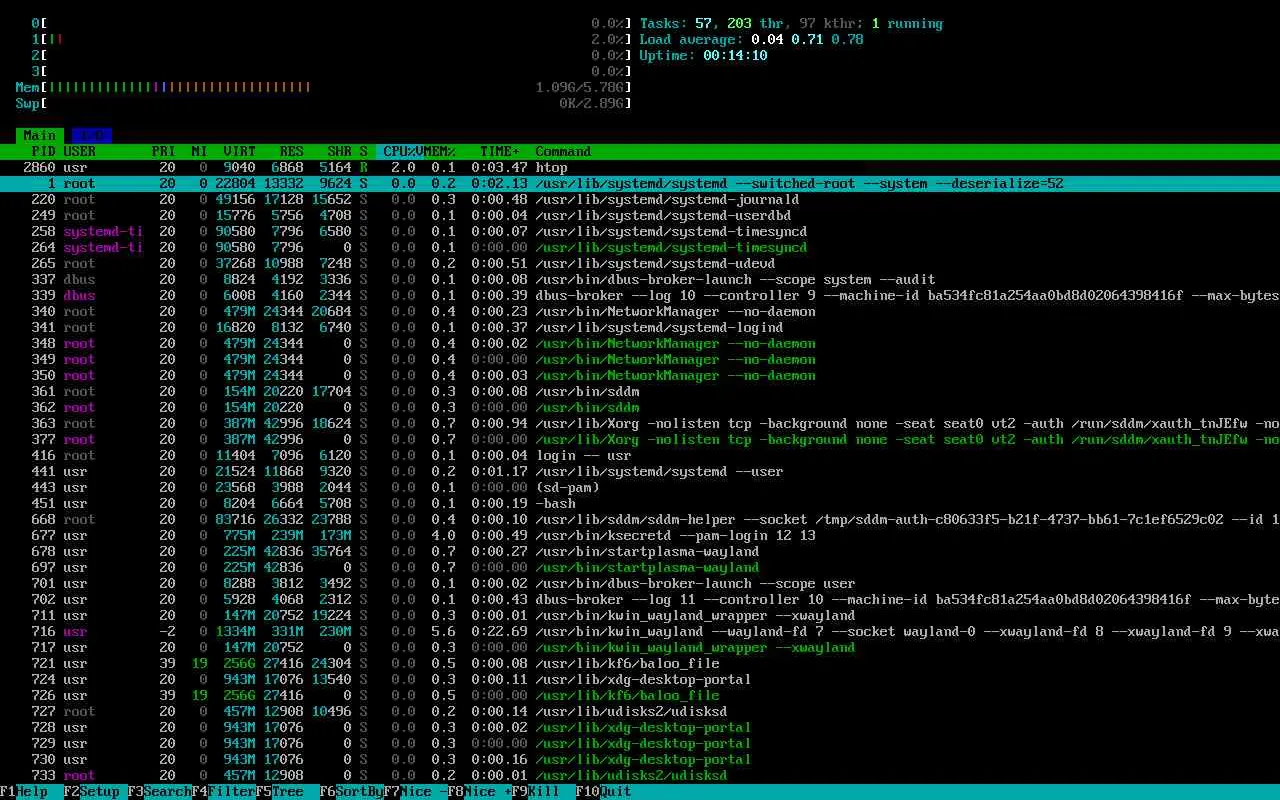Viewport: 1280px width, 800px height.
Task: Sort by the NI column header
Action: click(x=199, y=151)
